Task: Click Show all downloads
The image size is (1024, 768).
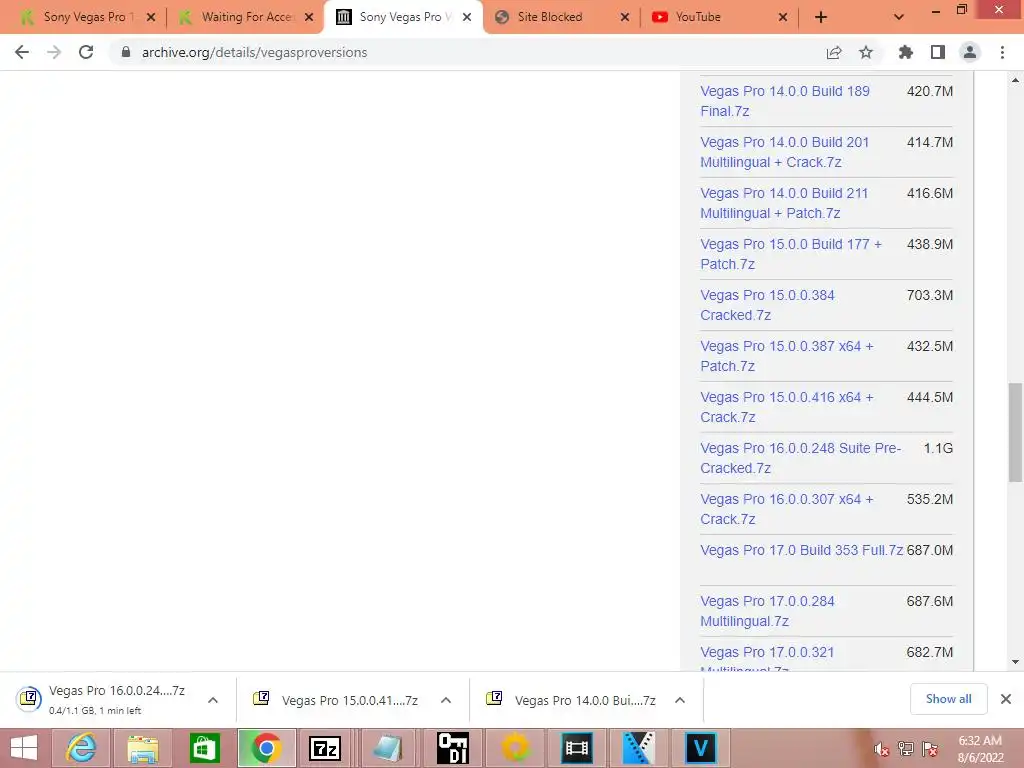Action: [x=948, y=699]
